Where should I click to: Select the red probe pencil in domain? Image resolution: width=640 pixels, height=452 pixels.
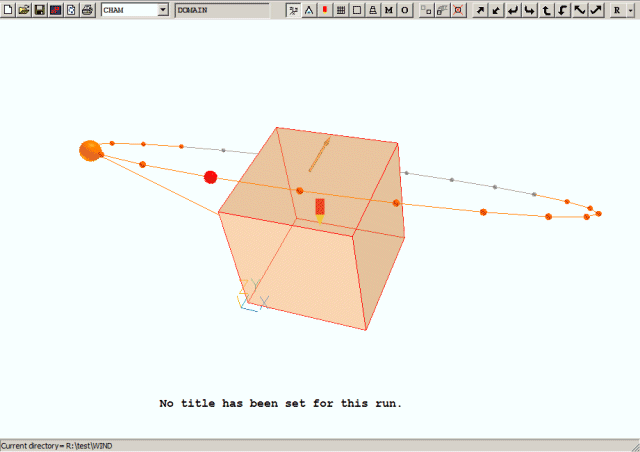pyautogui.click(x=320, y=211)
